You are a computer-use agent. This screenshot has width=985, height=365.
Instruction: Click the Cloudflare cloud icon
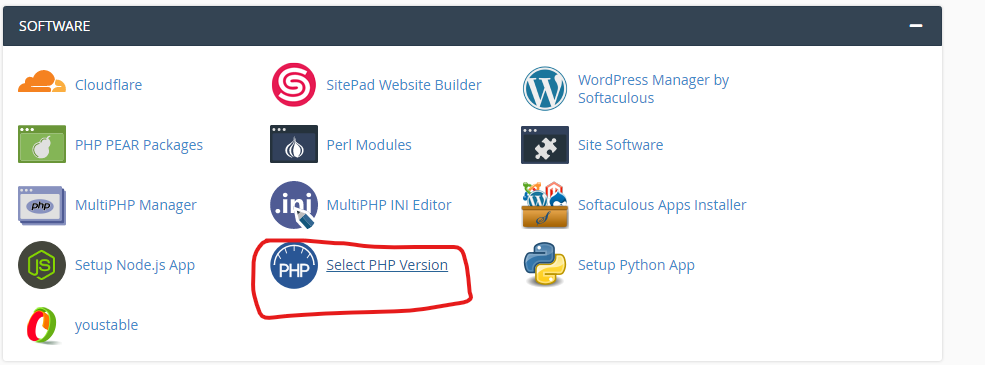pos(41,82)
